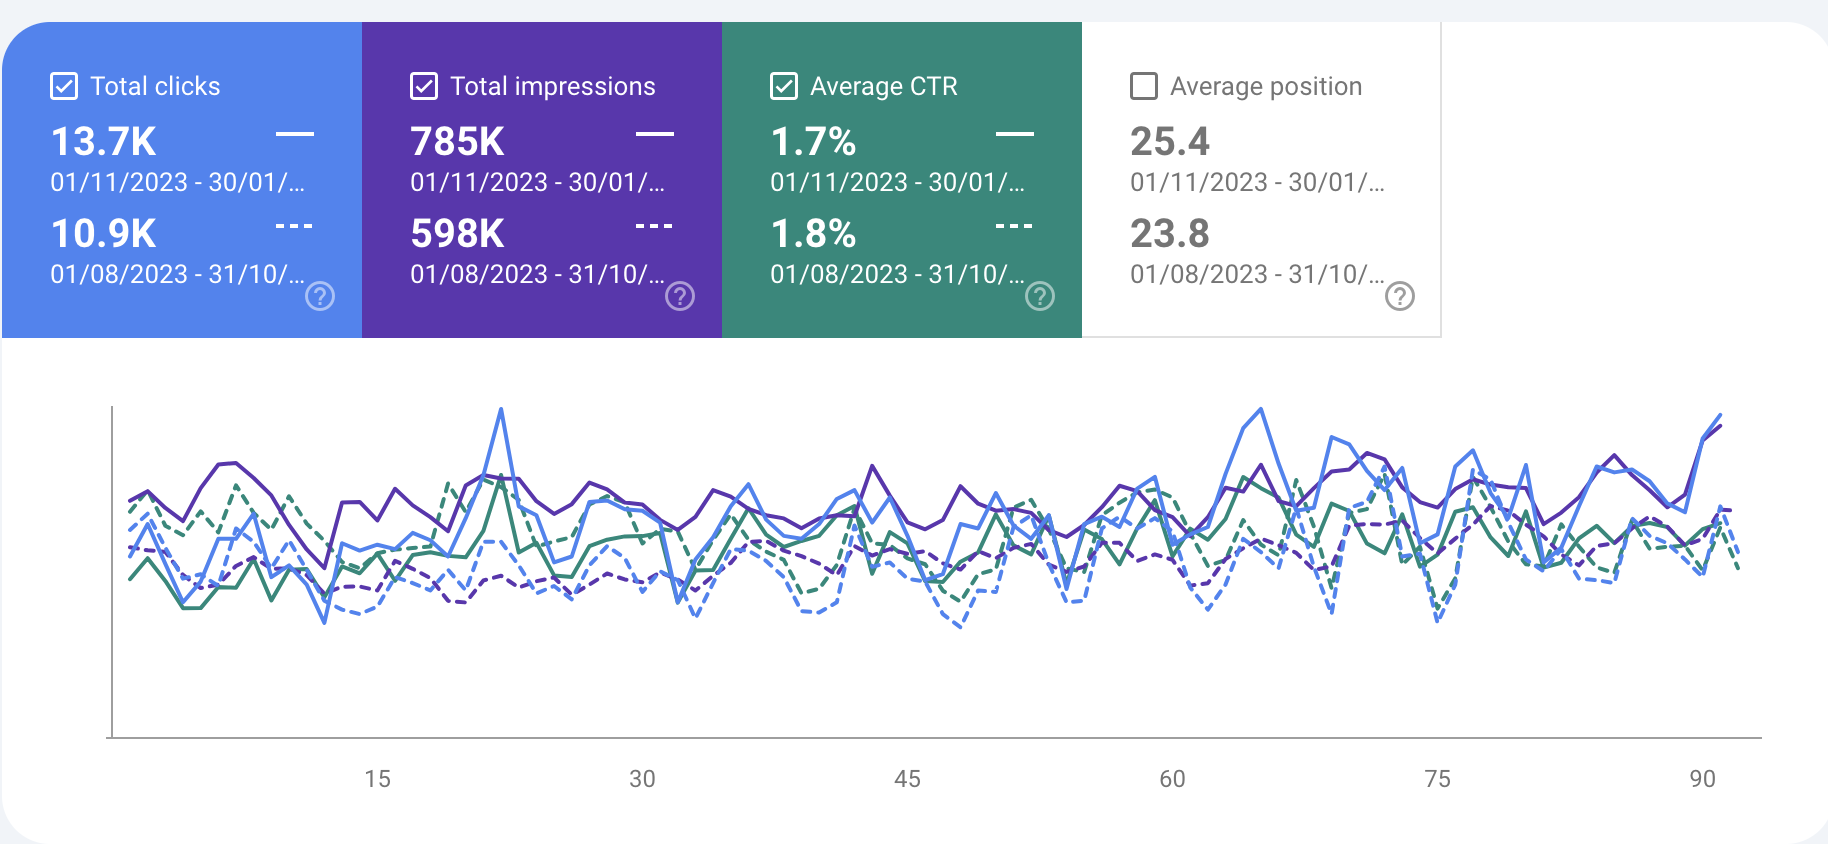This screenshot has width=1828, height=844.
Task: Click the 1.8% previous-period CTR value
Action: [813, 234]
